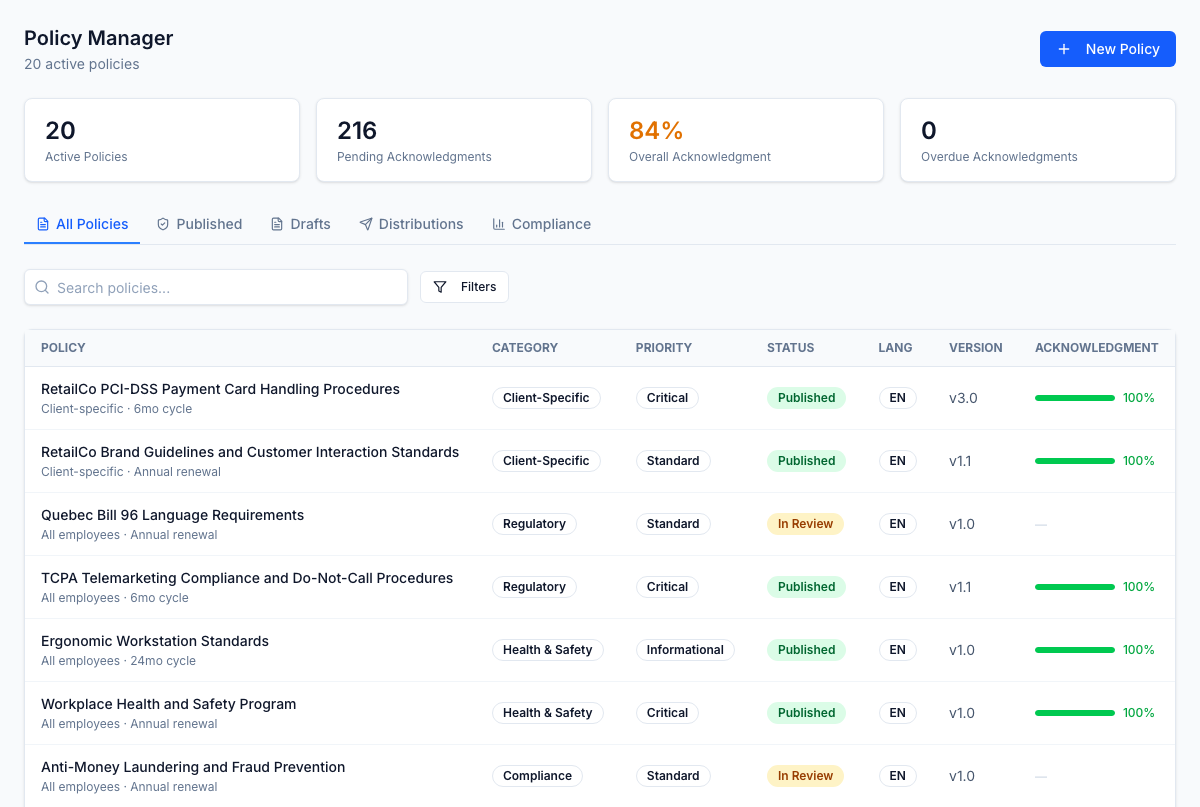Click the Pending Acknowledgments card
Viewport: 1200px width, 807px height.
point(454,140)
